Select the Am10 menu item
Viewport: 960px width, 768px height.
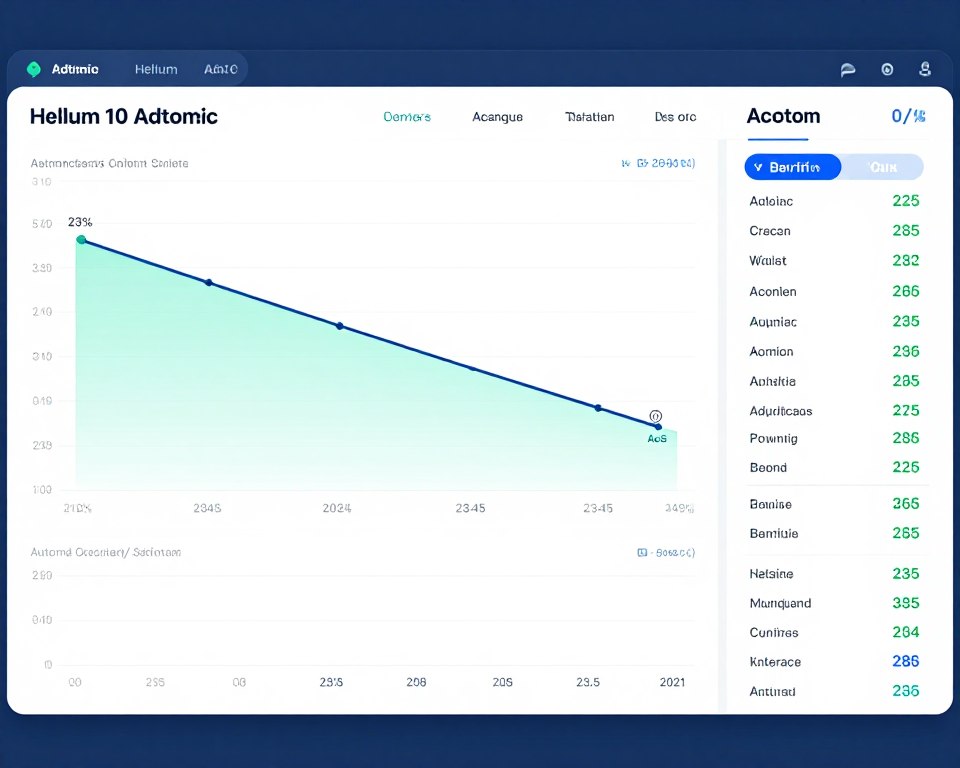pyautogui.click(x=219, y=69)
